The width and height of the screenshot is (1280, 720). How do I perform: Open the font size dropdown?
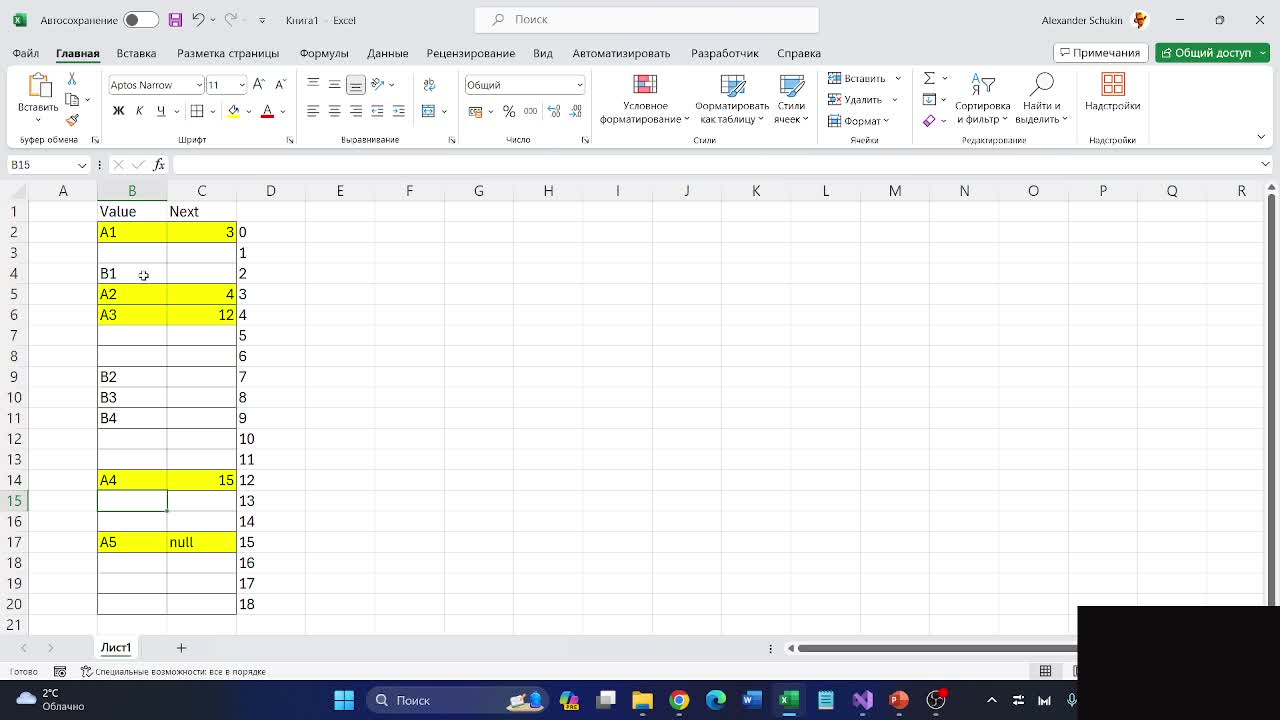coord(241,85)
